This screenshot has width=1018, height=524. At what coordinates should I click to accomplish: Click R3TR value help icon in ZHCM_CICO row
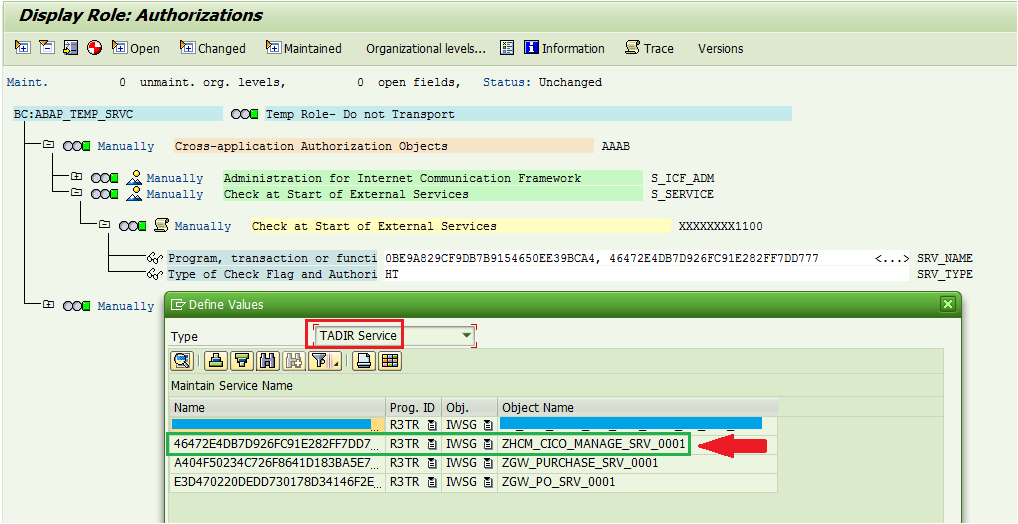coord(432,445)
